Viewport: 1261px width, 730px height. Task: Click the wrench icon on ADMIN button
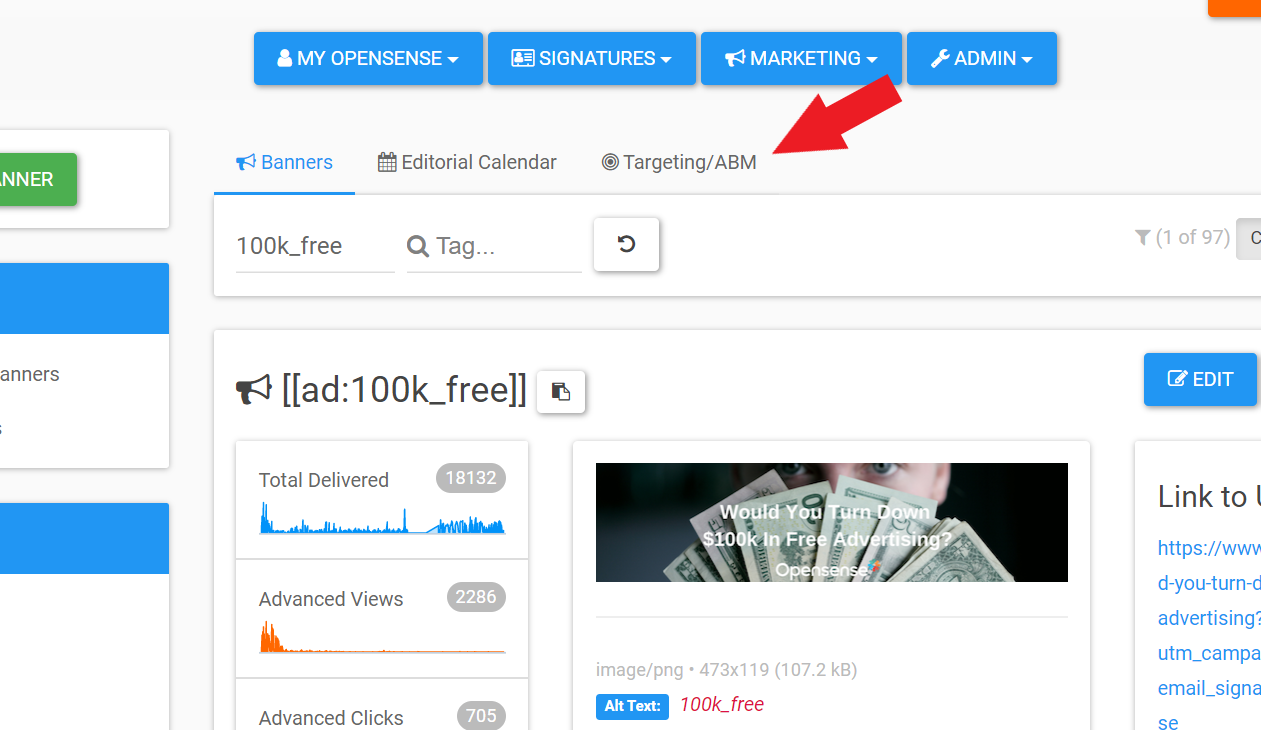click(940, 58)
